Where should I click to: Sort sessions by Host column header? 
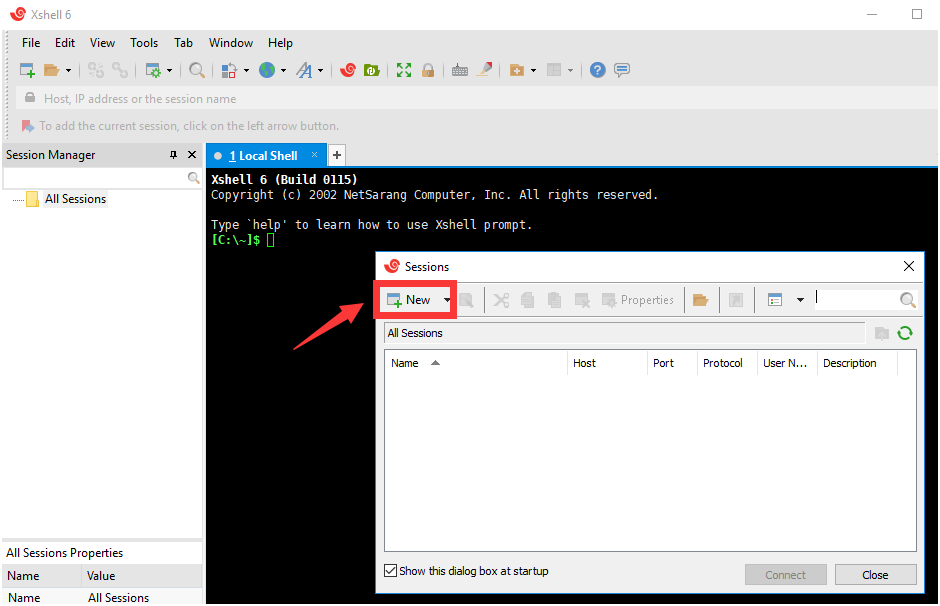(x=607, y=363)
